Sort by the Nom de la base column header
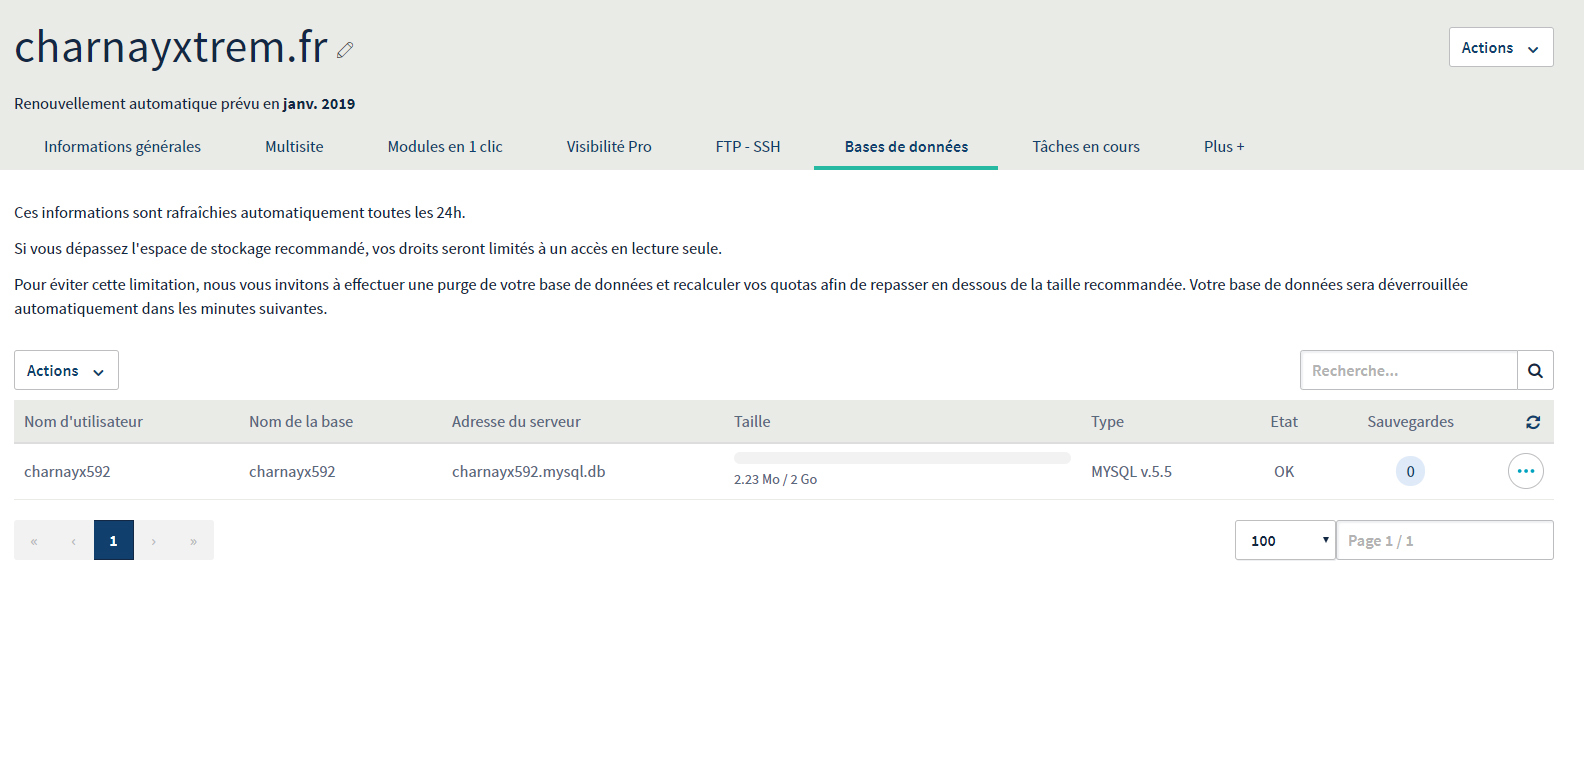Viewport: 1584px width, 757px height. coord(301,422)
